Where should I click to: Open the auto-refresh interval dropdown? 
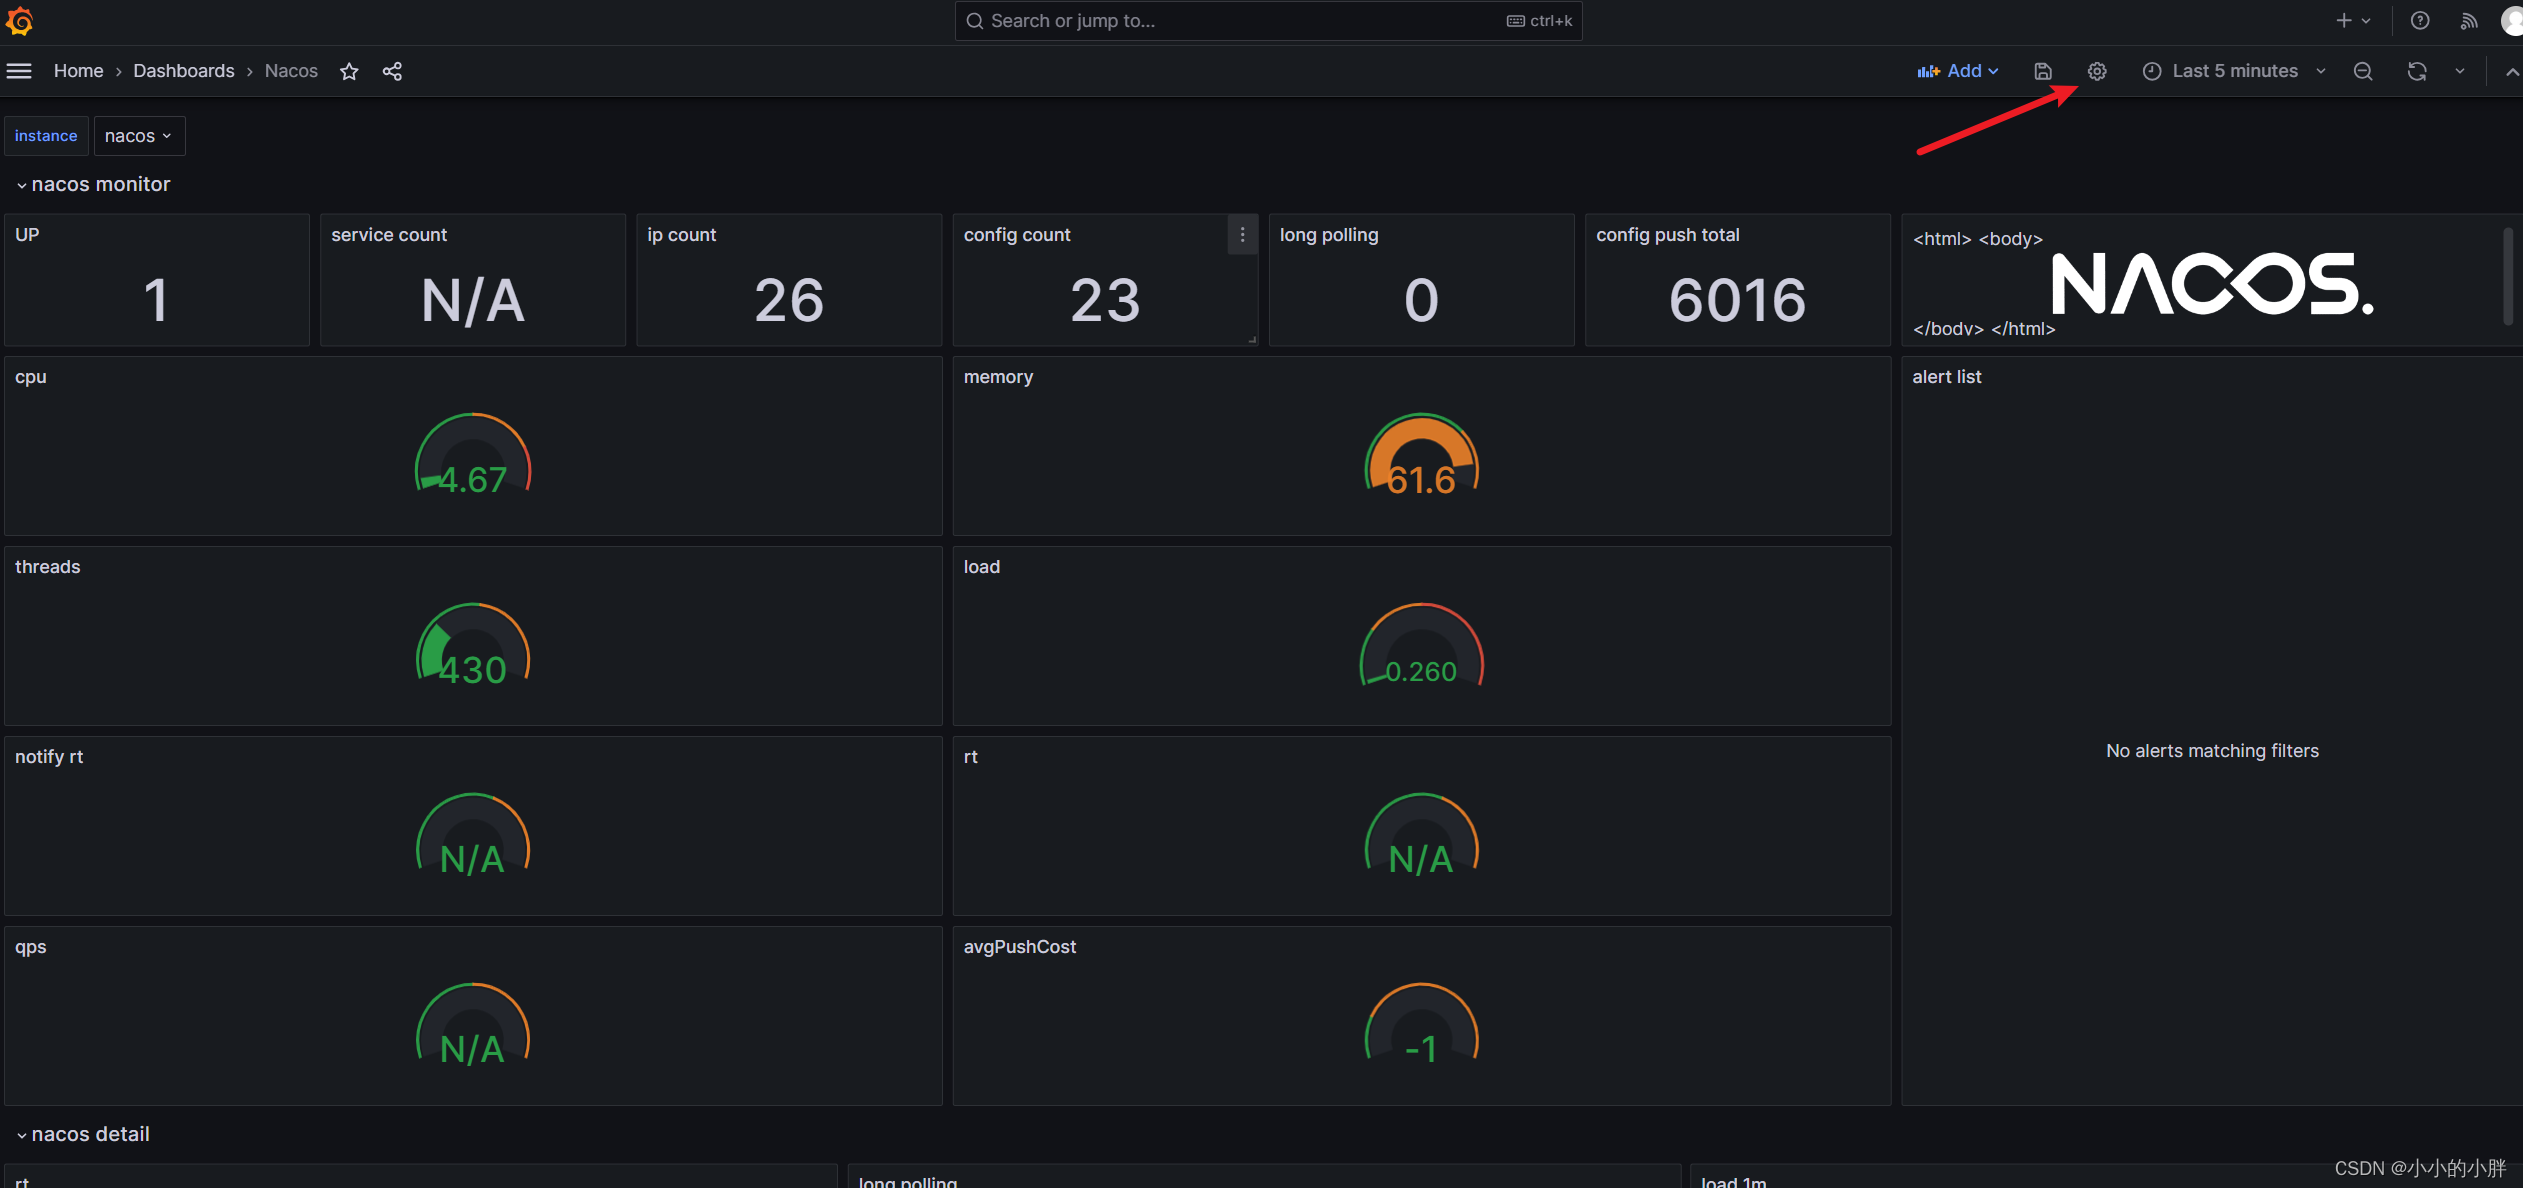pos(2460,71)
